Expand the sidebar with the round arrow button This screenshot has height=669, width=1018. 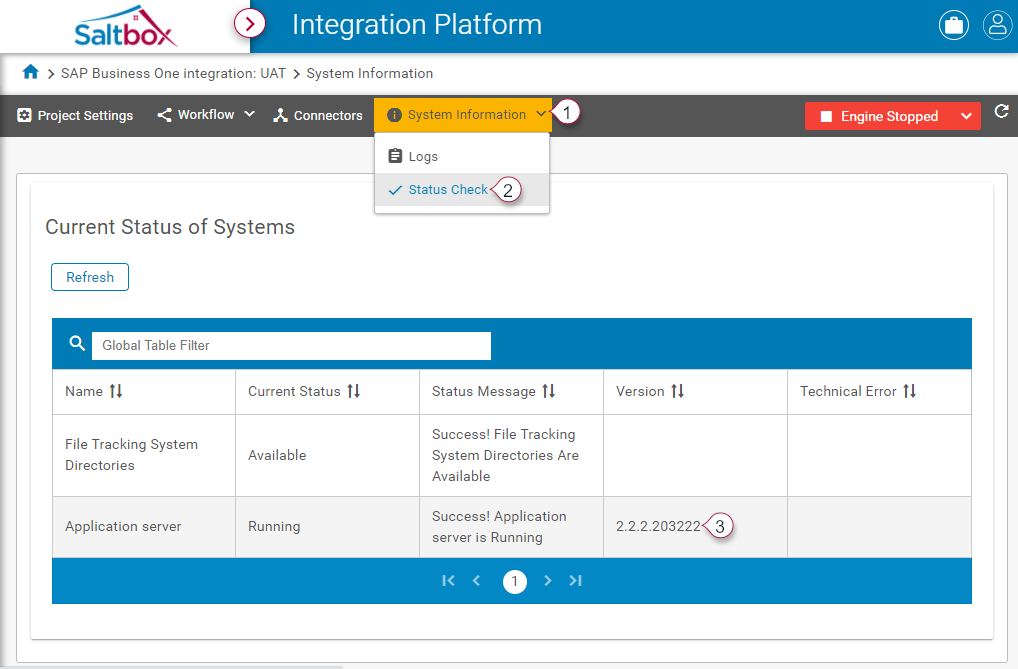pyautogui.click(x=250, y=24)
